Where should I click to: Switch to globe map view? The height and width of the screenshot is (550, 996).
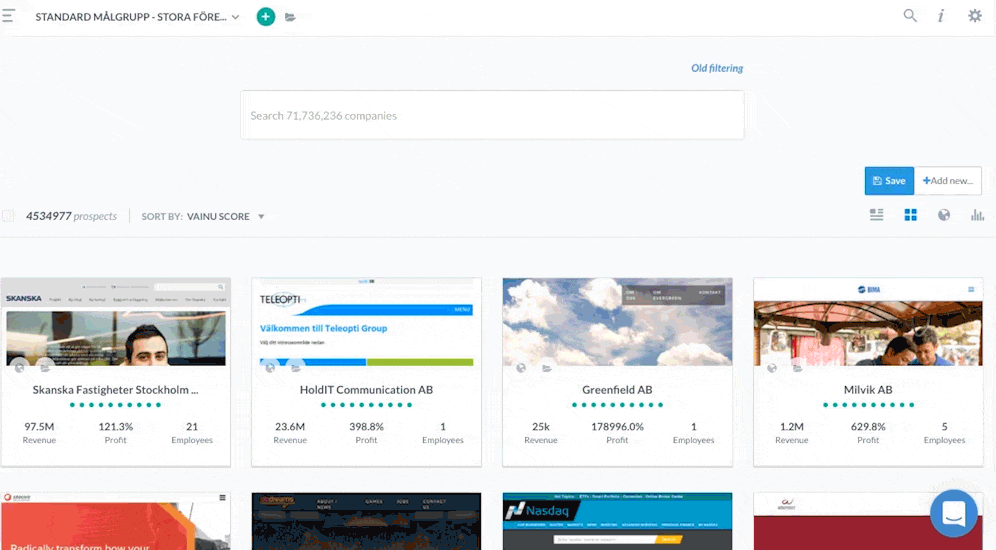tap(943, 215)
